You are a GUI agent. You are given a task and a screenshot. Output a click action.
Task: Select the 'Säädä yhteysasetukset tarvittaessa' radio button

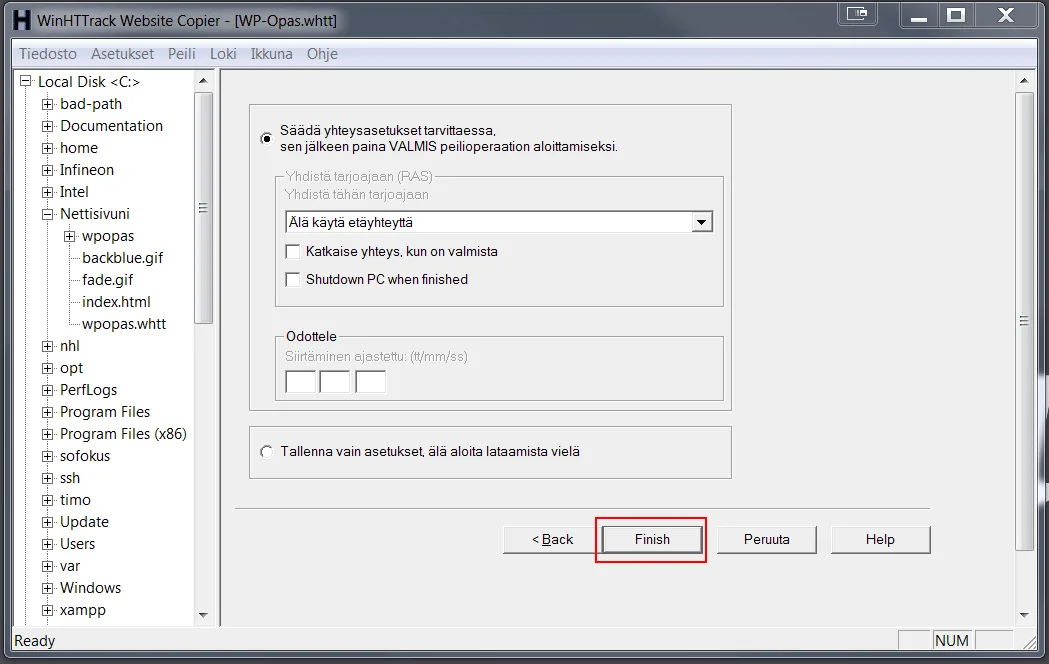pos(266,138)
